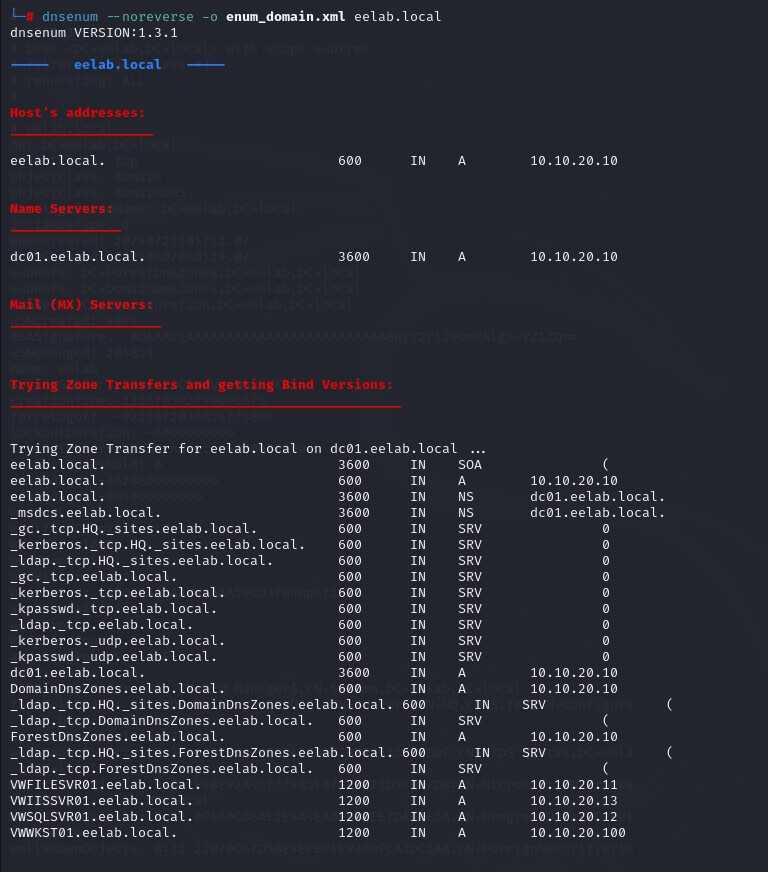The width and height of the screenshot is (768, 872).
Task: Click _ldap._tcp.DomainDnsZones.eelab.local. record
Action: tap(161, 721)
